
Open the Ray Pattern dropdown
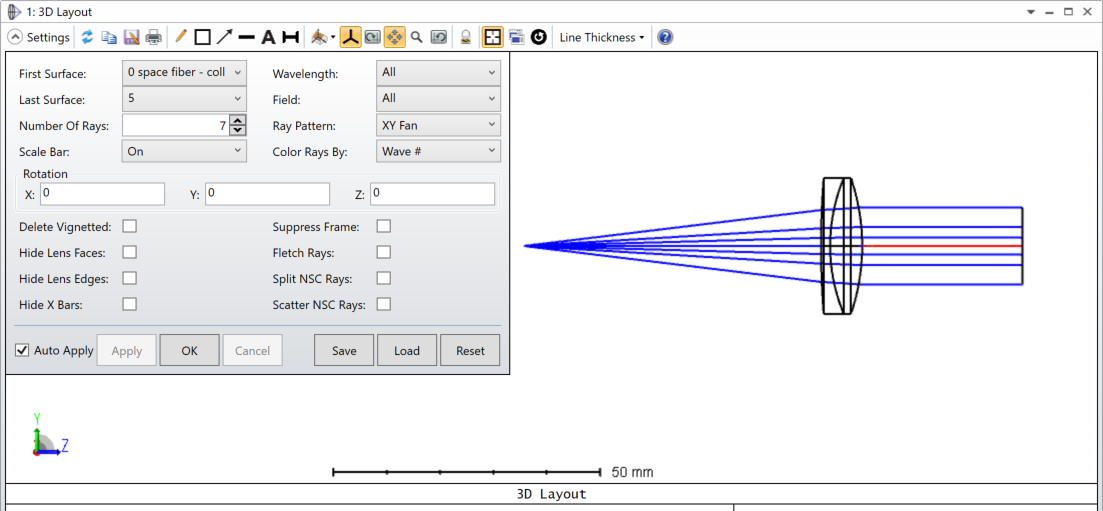pyautogui.click(x=438, y=125)
